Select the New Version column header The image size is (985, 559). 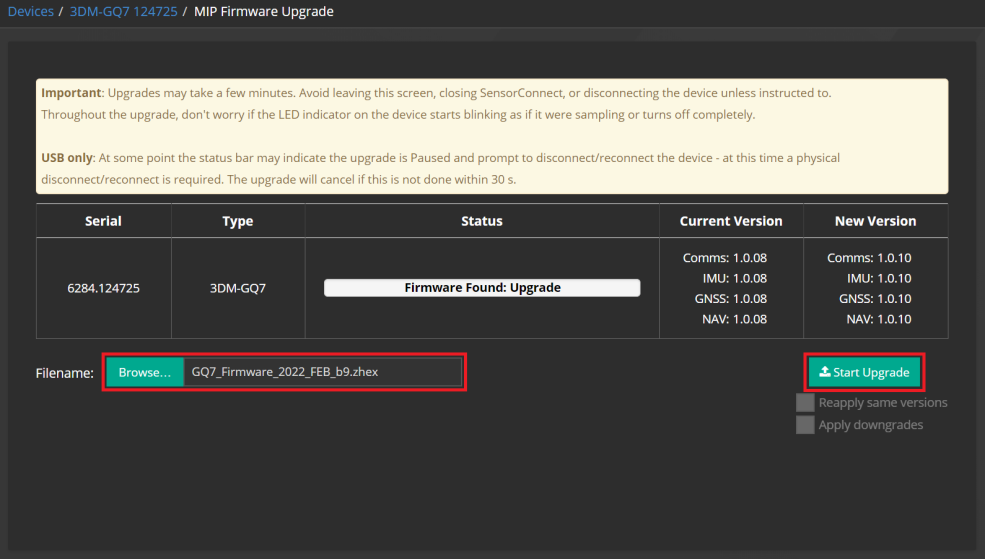click(x=875, y=221)
